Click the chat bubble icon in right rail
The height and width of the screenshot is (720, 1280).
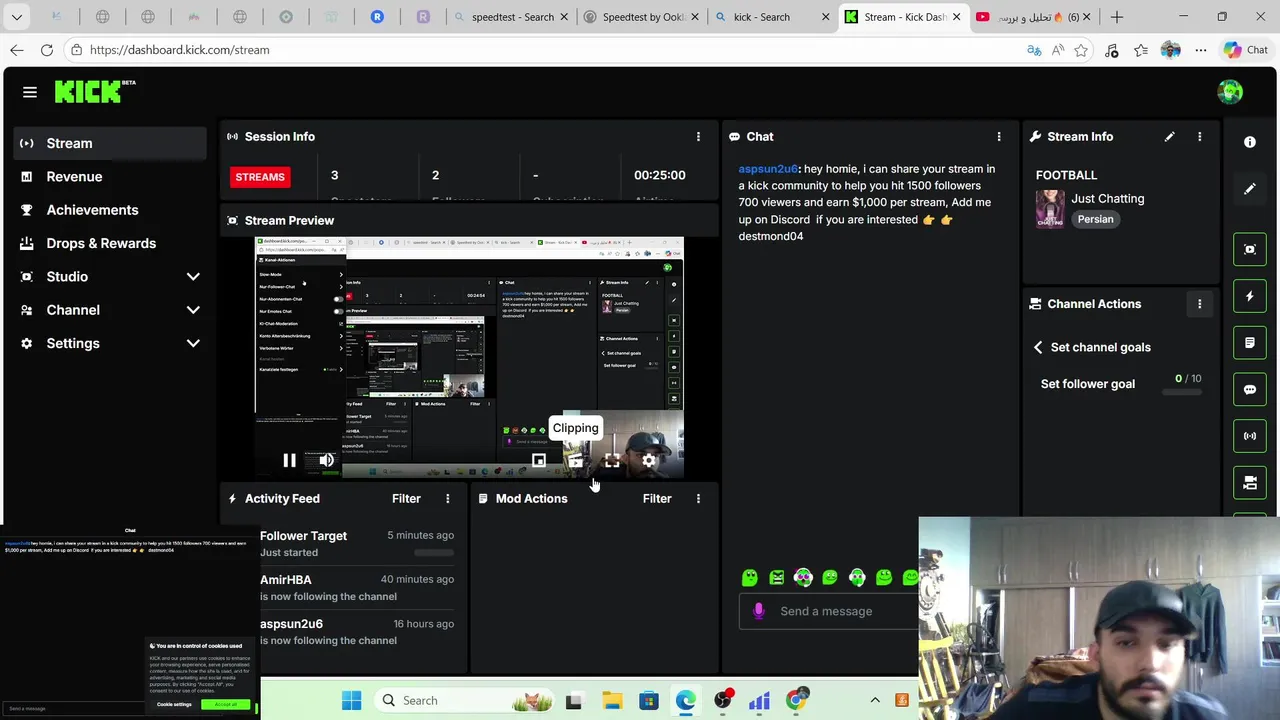pos(1249,390)
